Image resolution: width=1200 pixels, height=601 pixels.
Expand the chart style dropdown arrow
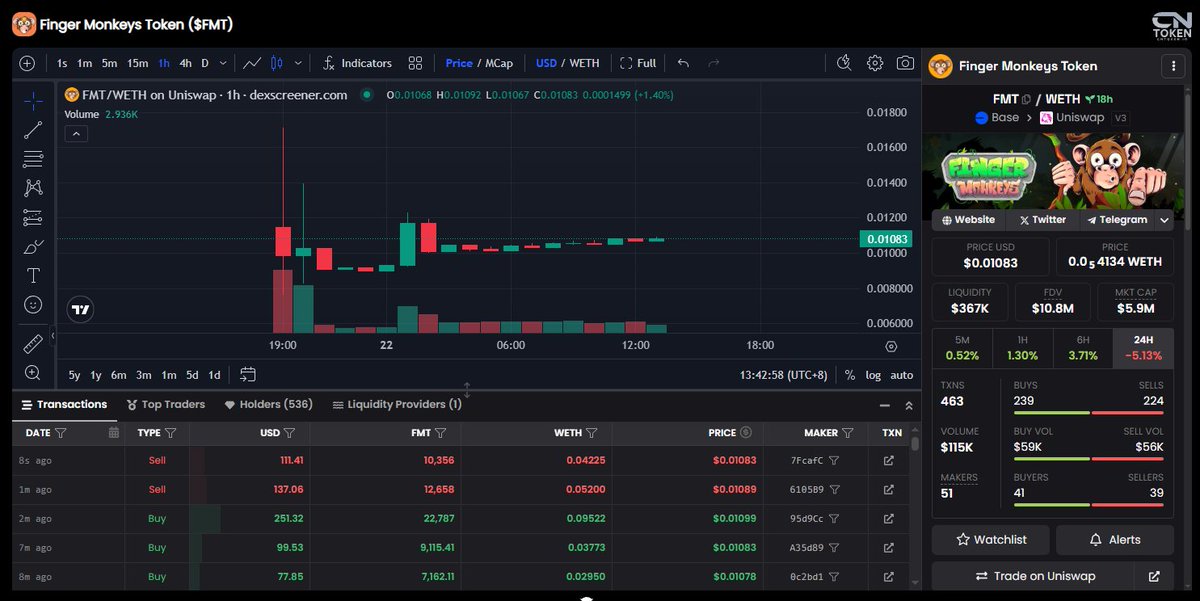click(298, 63)
